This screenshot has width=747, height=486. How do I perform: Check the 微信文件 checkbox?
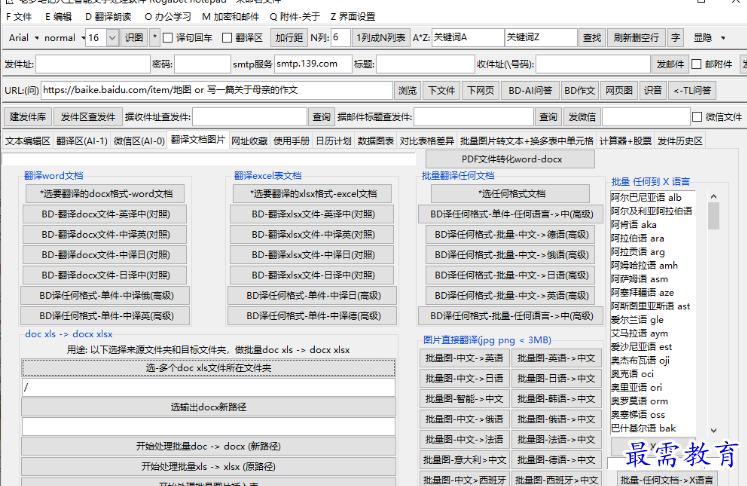[697, 117]
